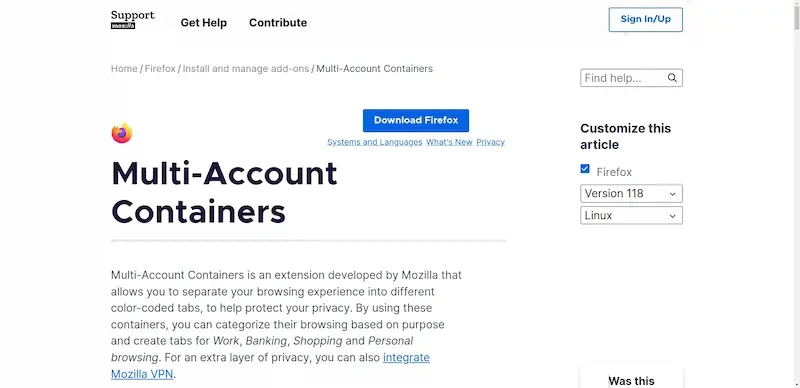Open the Get Help menu

pyautogui.click(x=204, y=23)
